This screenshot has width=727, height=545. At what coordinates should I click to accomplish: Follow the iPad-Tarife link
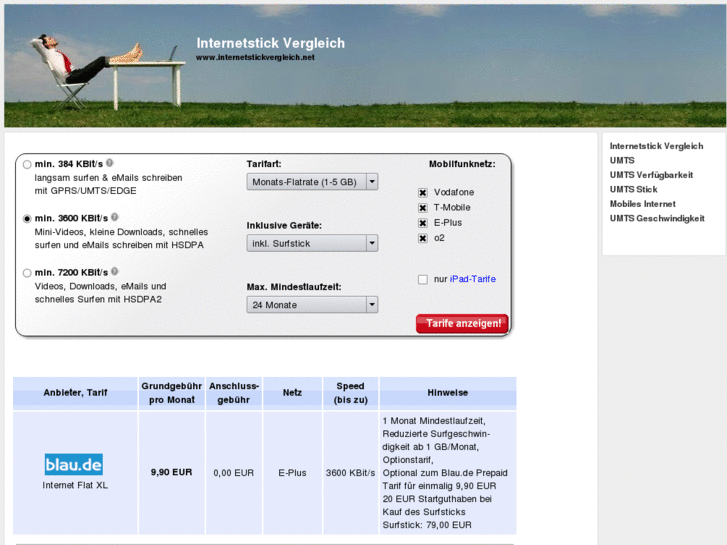[472, 279]
